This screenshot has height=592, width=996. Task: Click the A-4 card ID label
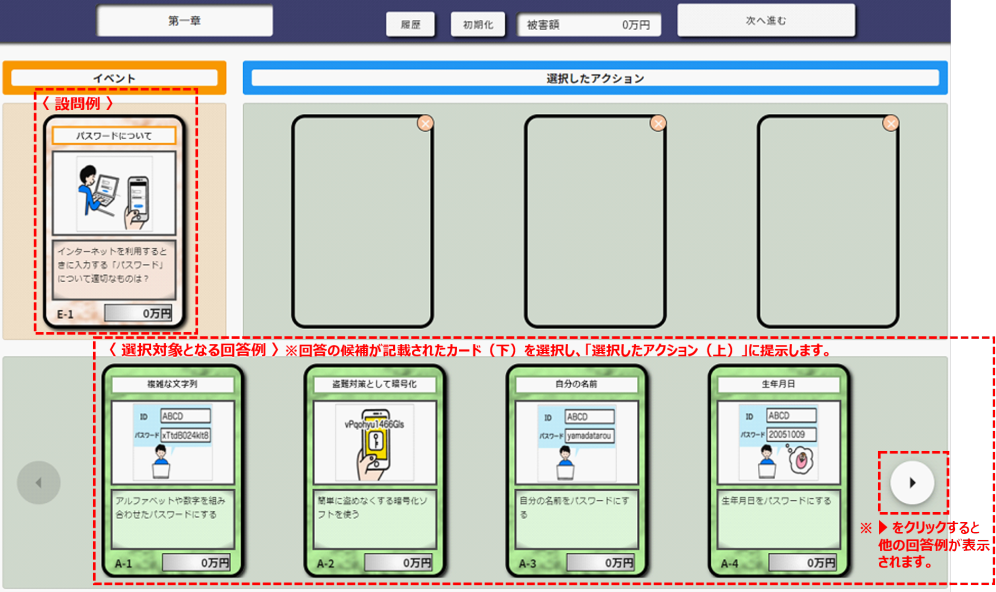click(x=729, y=563)
